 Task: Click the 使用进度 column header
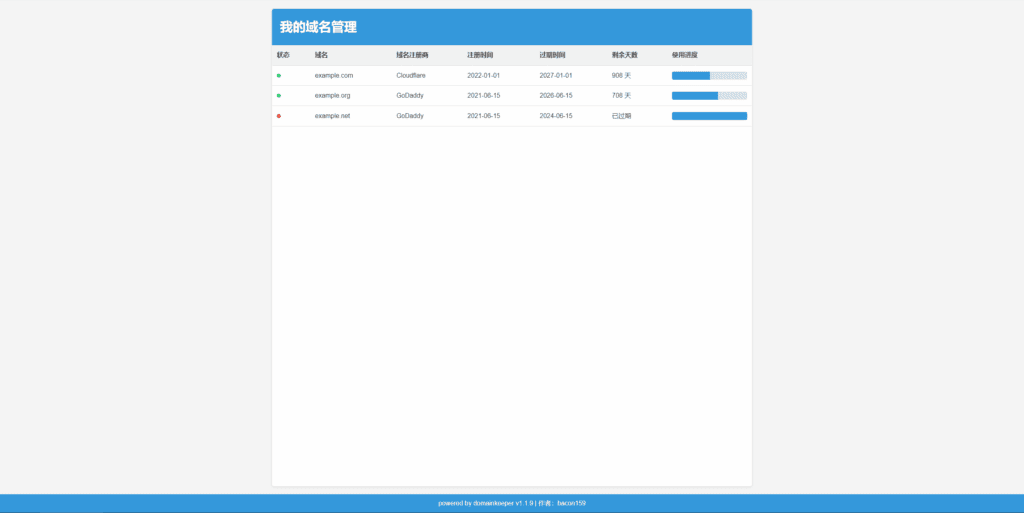pos(685,55)
